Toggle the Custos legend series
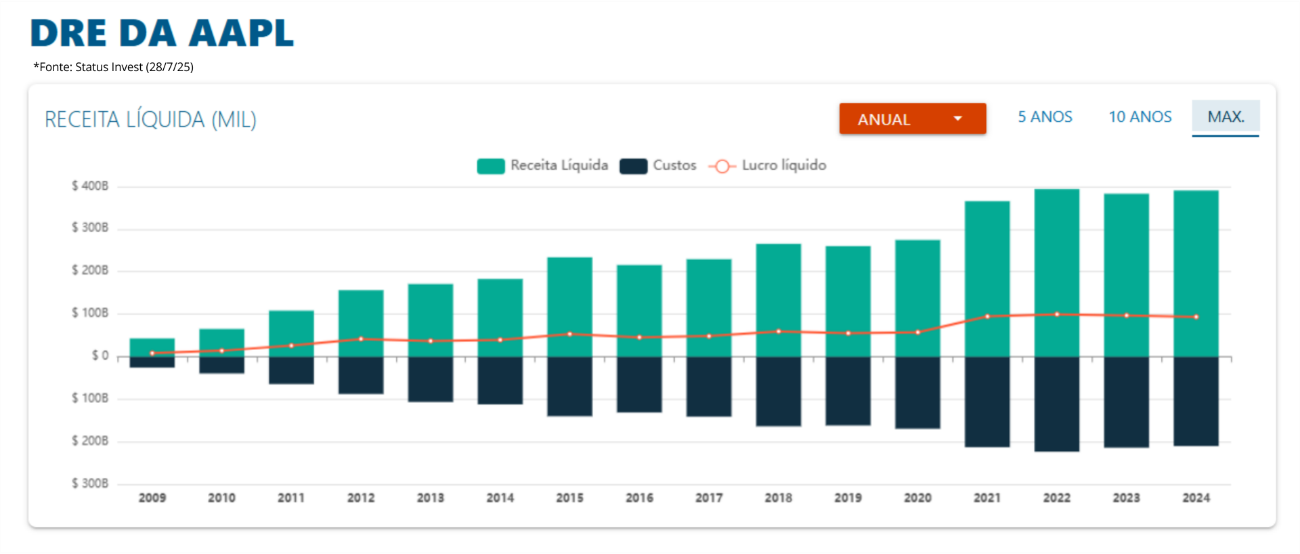Screen dimensions: 1300x554 (x=657, y=166)
